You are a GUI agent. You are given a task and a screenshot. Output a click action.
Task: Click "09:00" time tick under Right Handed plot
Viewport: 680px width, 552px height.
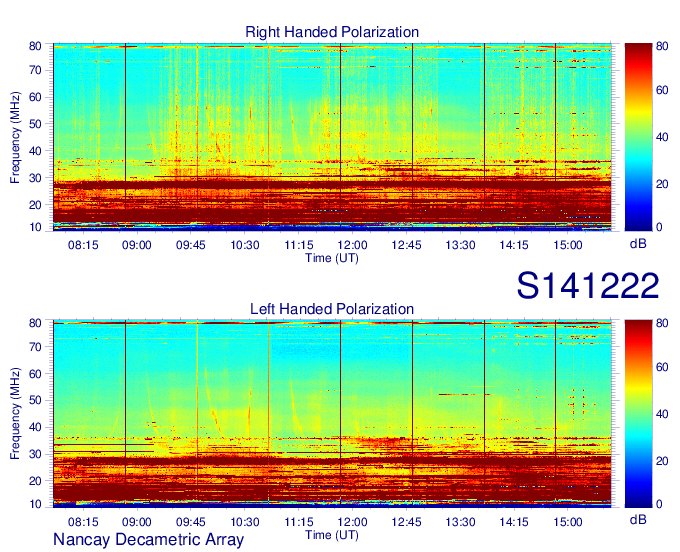coord(137,245)
